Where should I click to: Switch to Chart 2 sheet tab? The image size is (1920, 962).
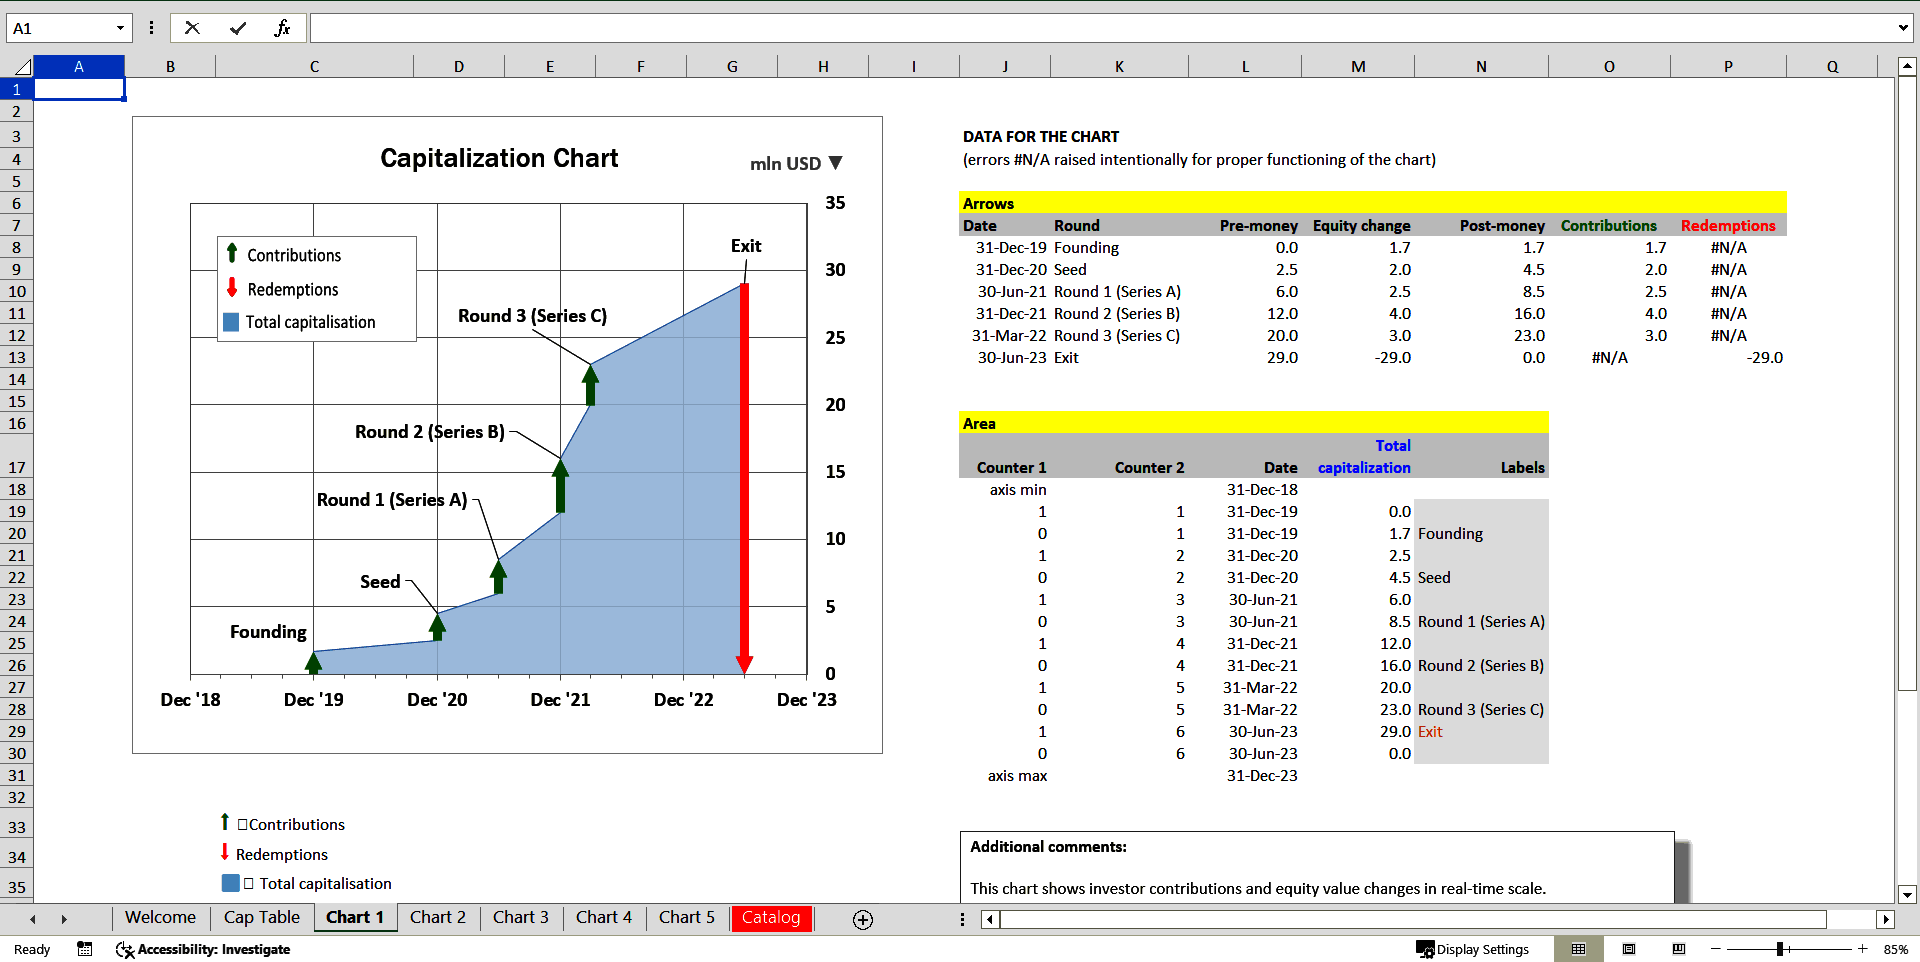point(438,917)
